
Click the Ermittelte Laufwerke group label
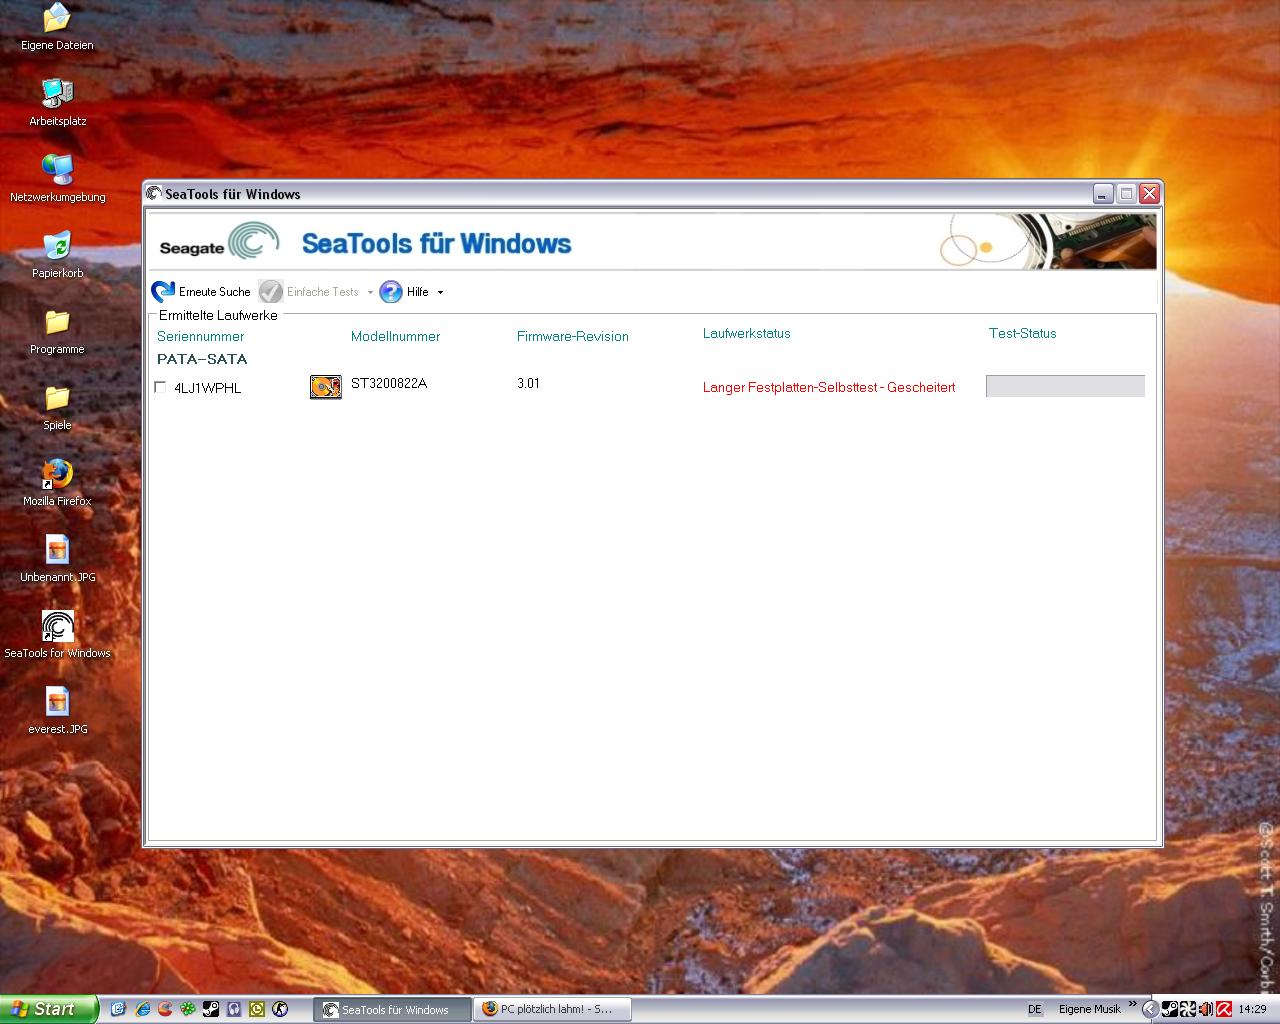point(218,314)
